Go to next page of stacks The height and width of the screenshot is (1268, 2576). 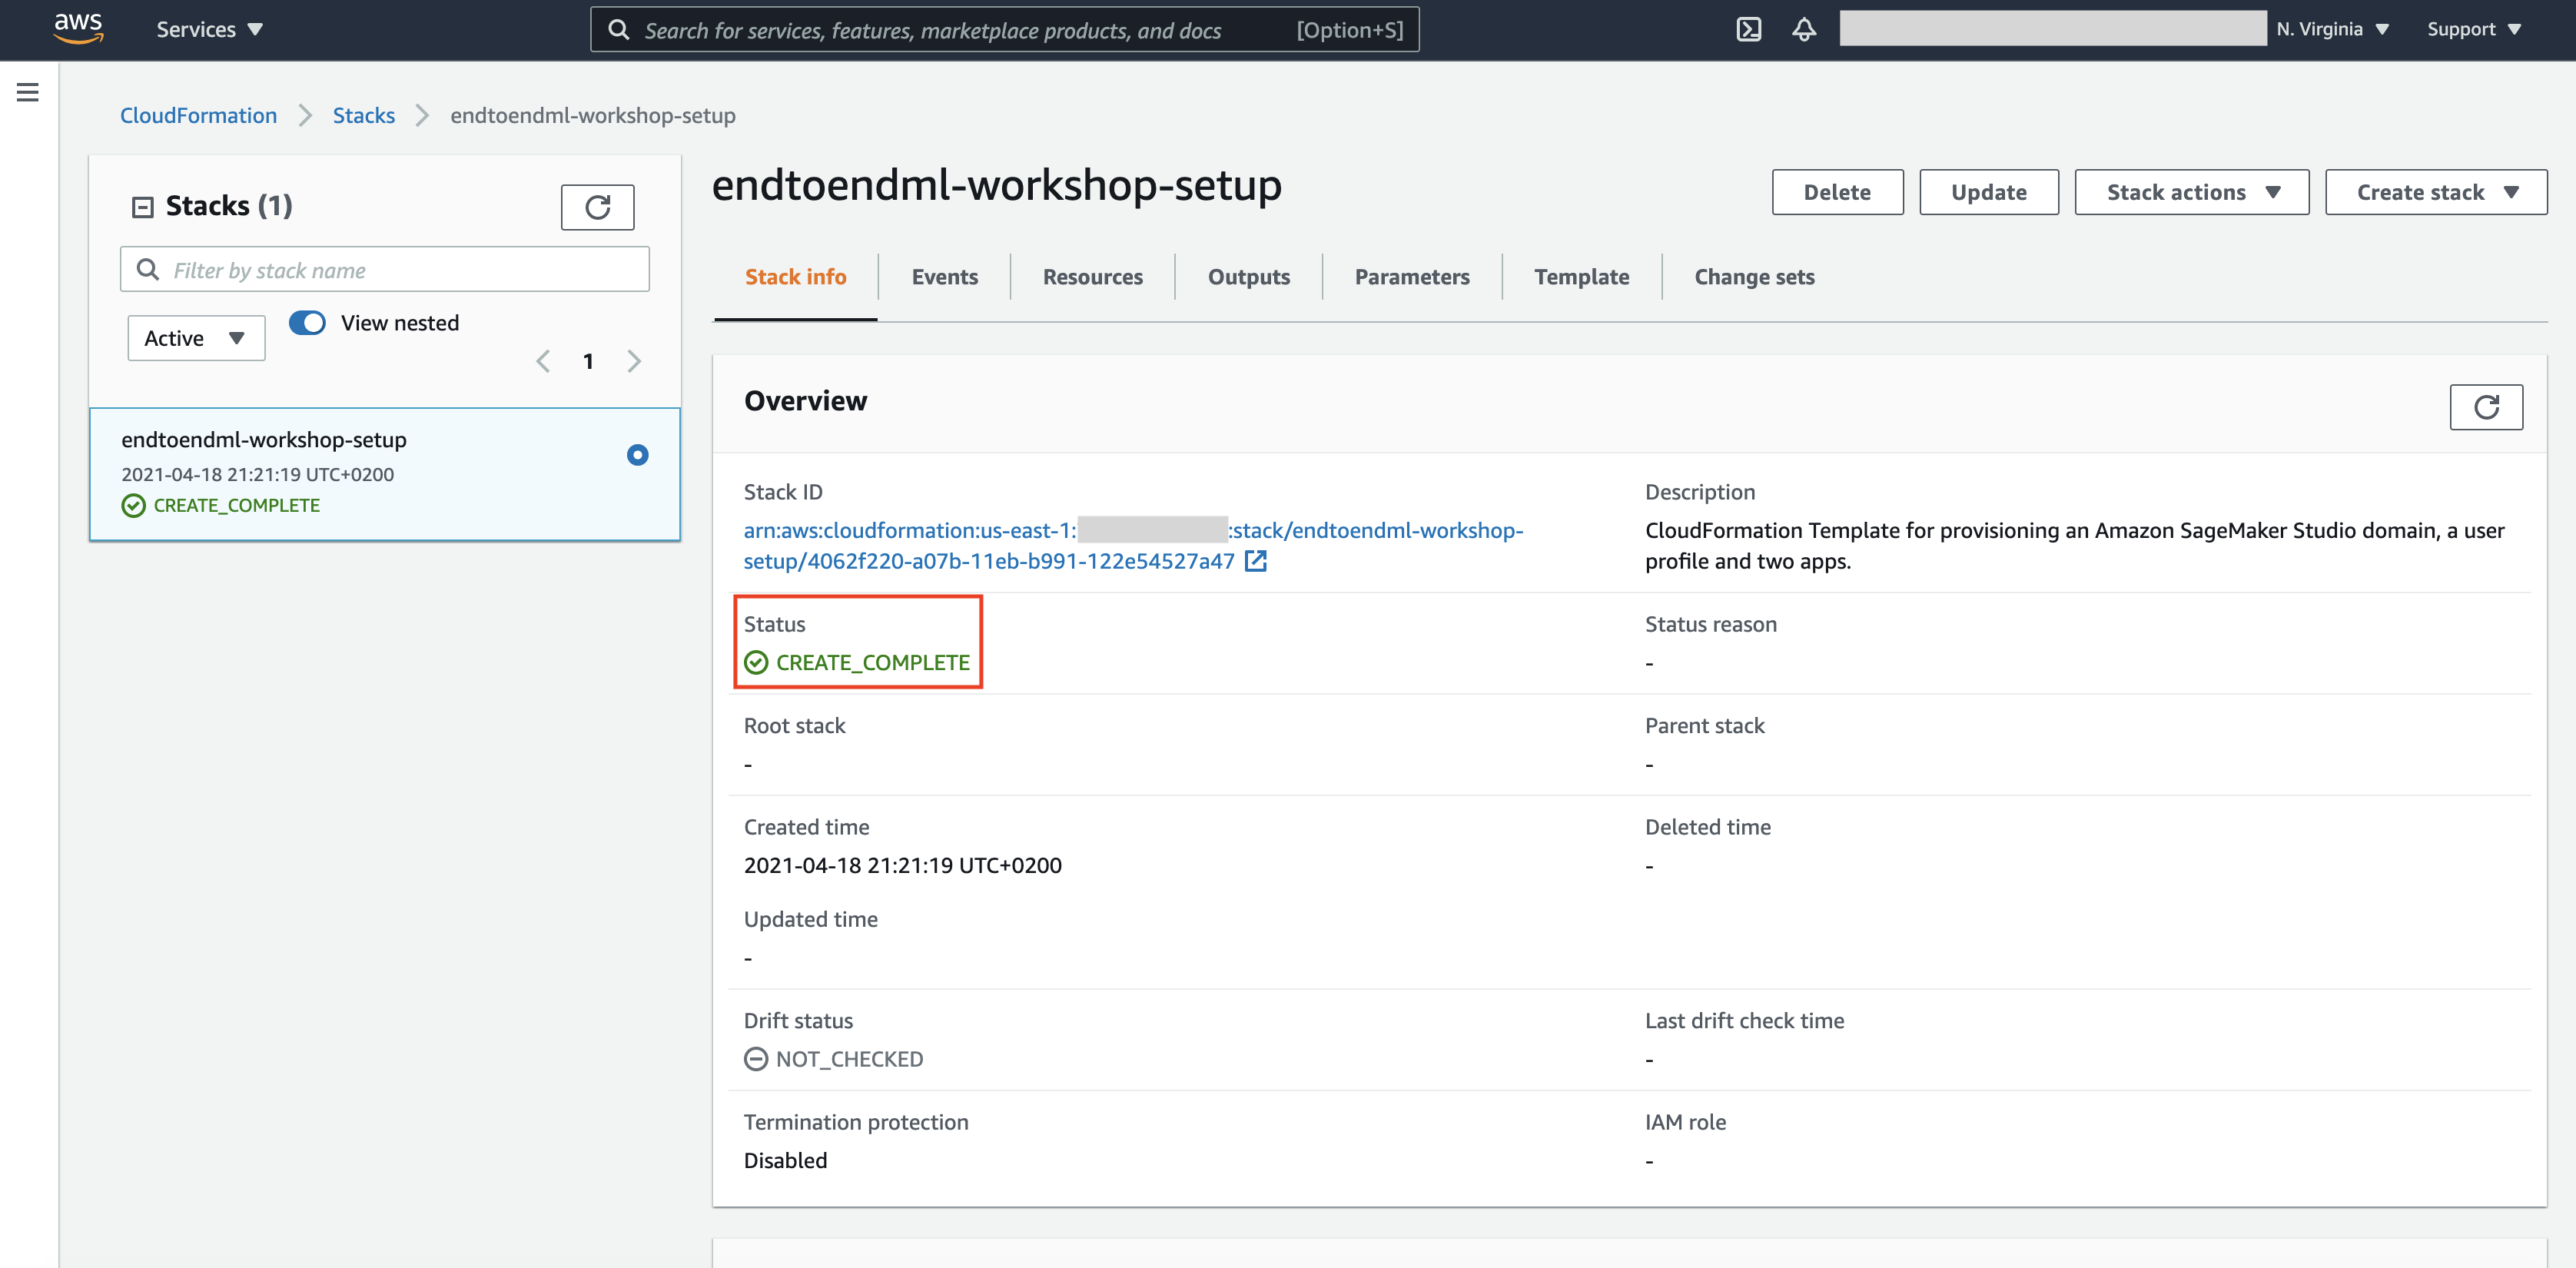coord(634,361)
